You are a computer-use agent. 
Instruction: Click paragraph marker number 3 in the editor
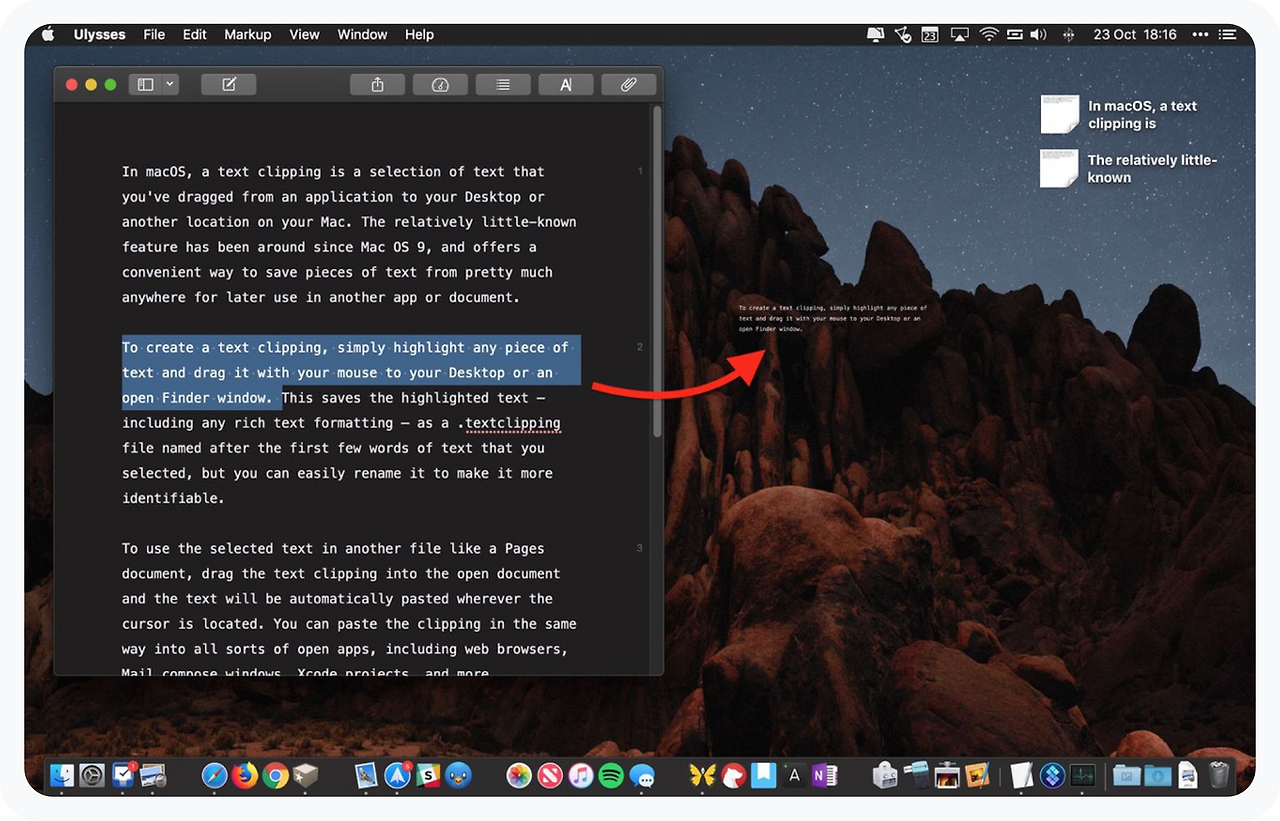640,548
